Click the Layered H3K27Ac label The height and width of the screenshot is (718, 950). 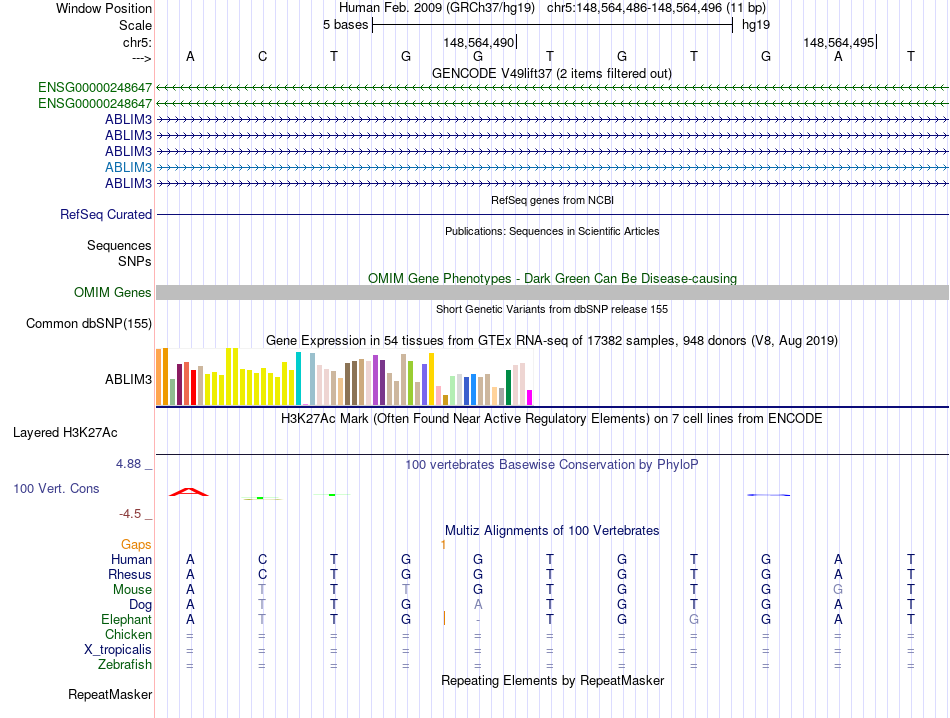[x=65, y=433]
